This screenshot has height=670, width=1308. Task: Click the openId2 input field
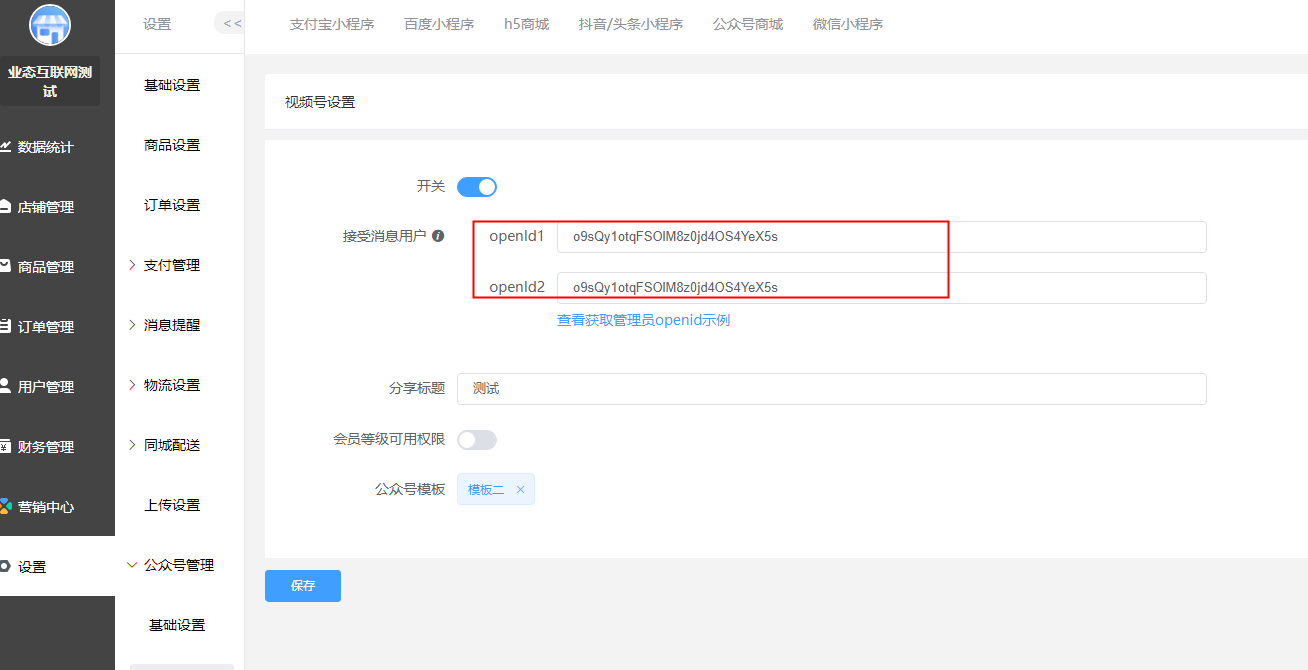tap(882, 287)
